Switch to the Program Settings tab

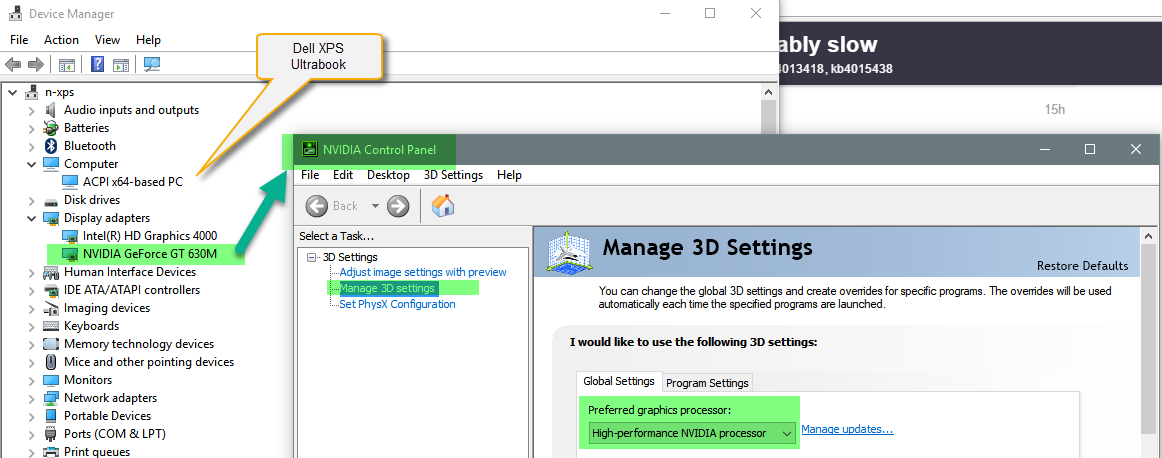coord(708,383)
